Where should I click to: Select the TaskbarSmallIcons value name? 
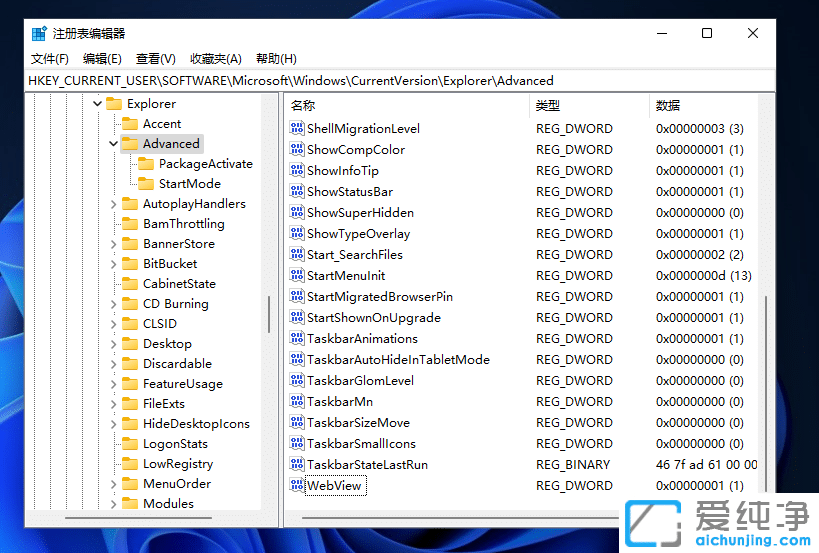point(361,443)
